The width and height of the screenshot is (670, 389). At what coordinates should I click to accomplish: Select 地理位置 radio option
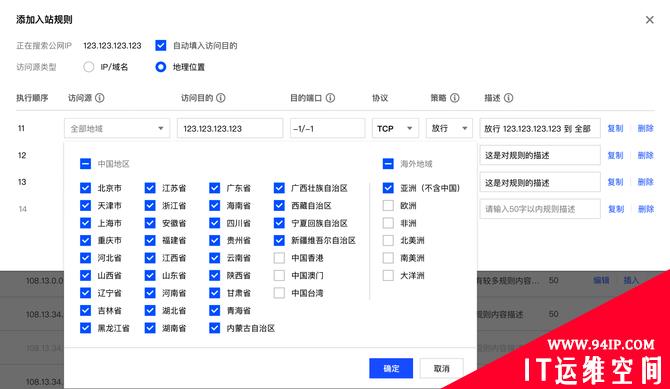[161, 67]
